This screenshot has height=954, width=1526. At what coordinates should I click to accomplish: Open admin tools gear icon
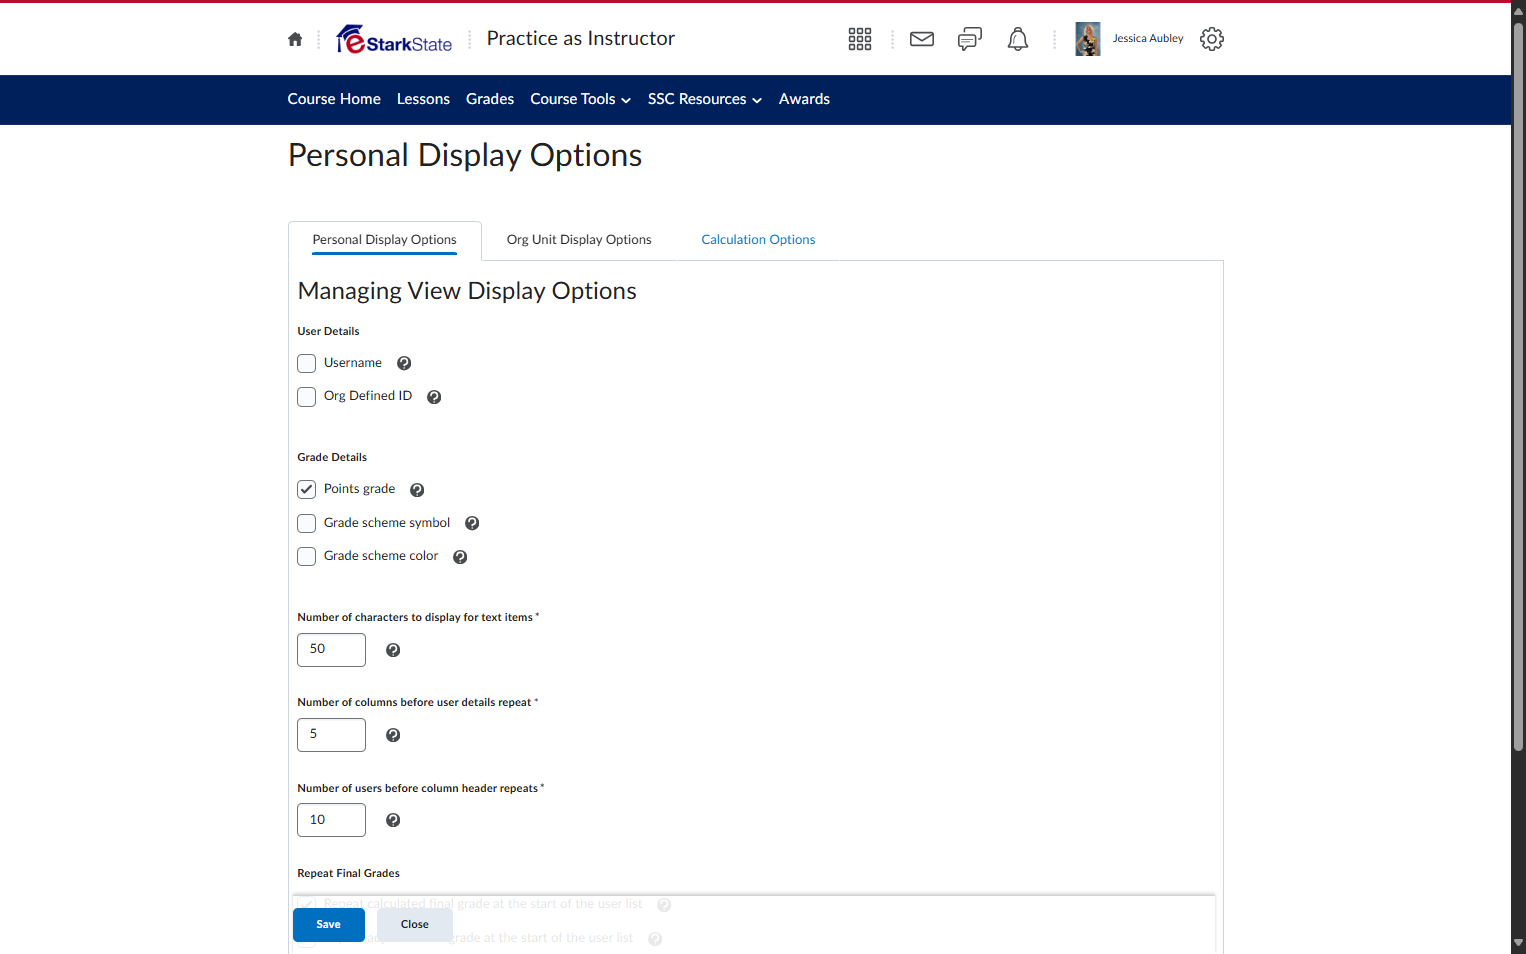1212,39
